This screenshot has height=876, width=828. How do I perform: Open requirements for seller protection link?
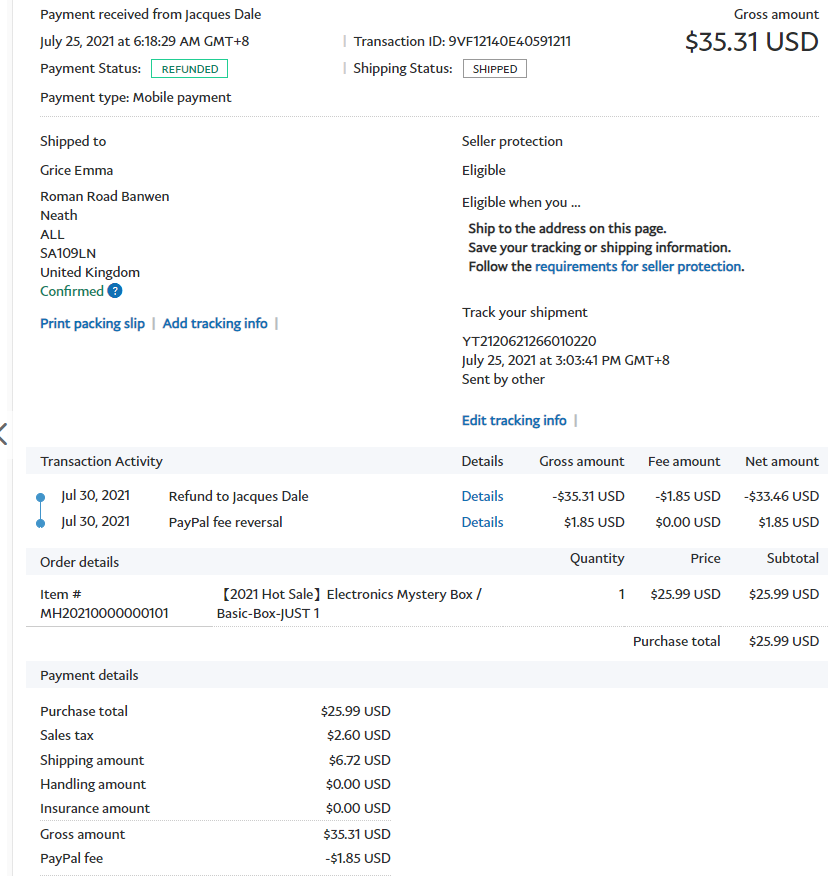[638, 266]
